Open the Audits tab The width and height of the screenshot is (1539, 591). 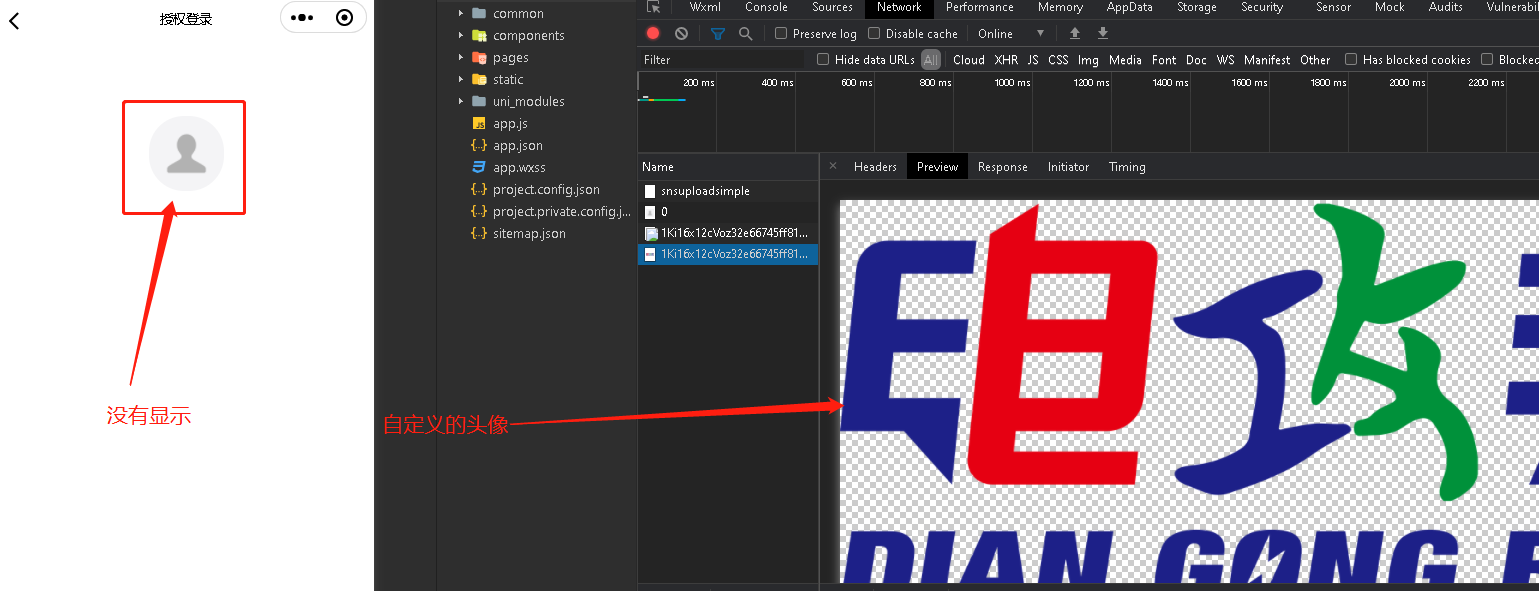(1445, 7)
